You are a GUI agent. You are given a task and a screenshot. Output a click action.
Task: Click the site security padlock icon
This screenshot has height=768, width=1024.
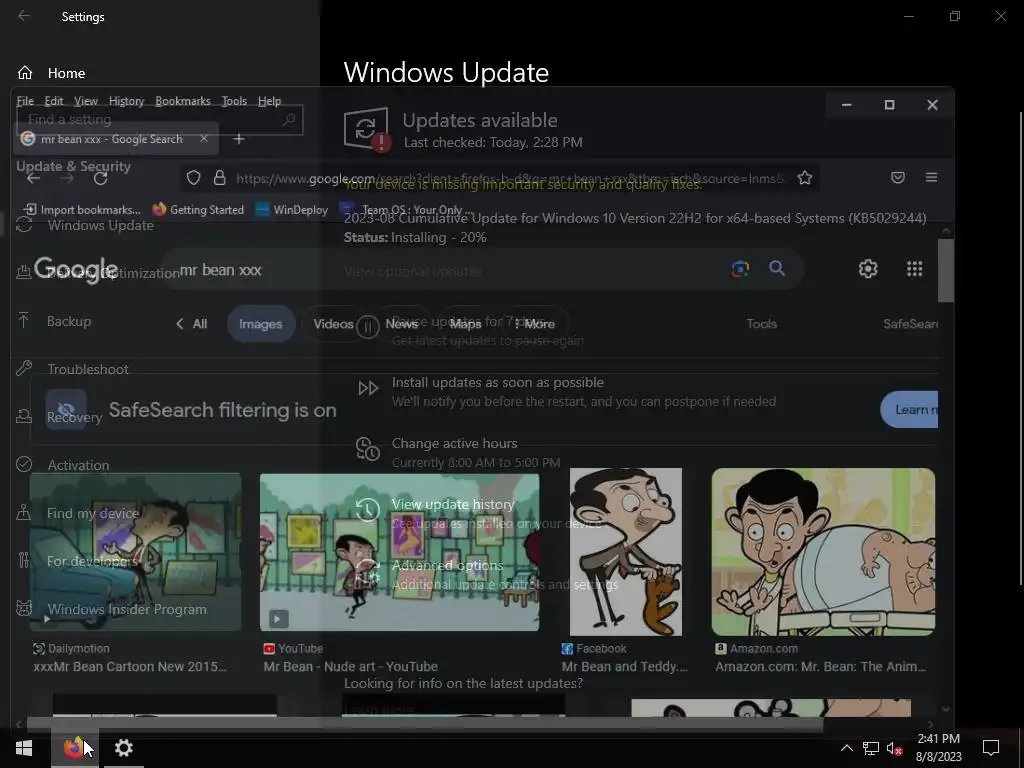tap(219, 178)
